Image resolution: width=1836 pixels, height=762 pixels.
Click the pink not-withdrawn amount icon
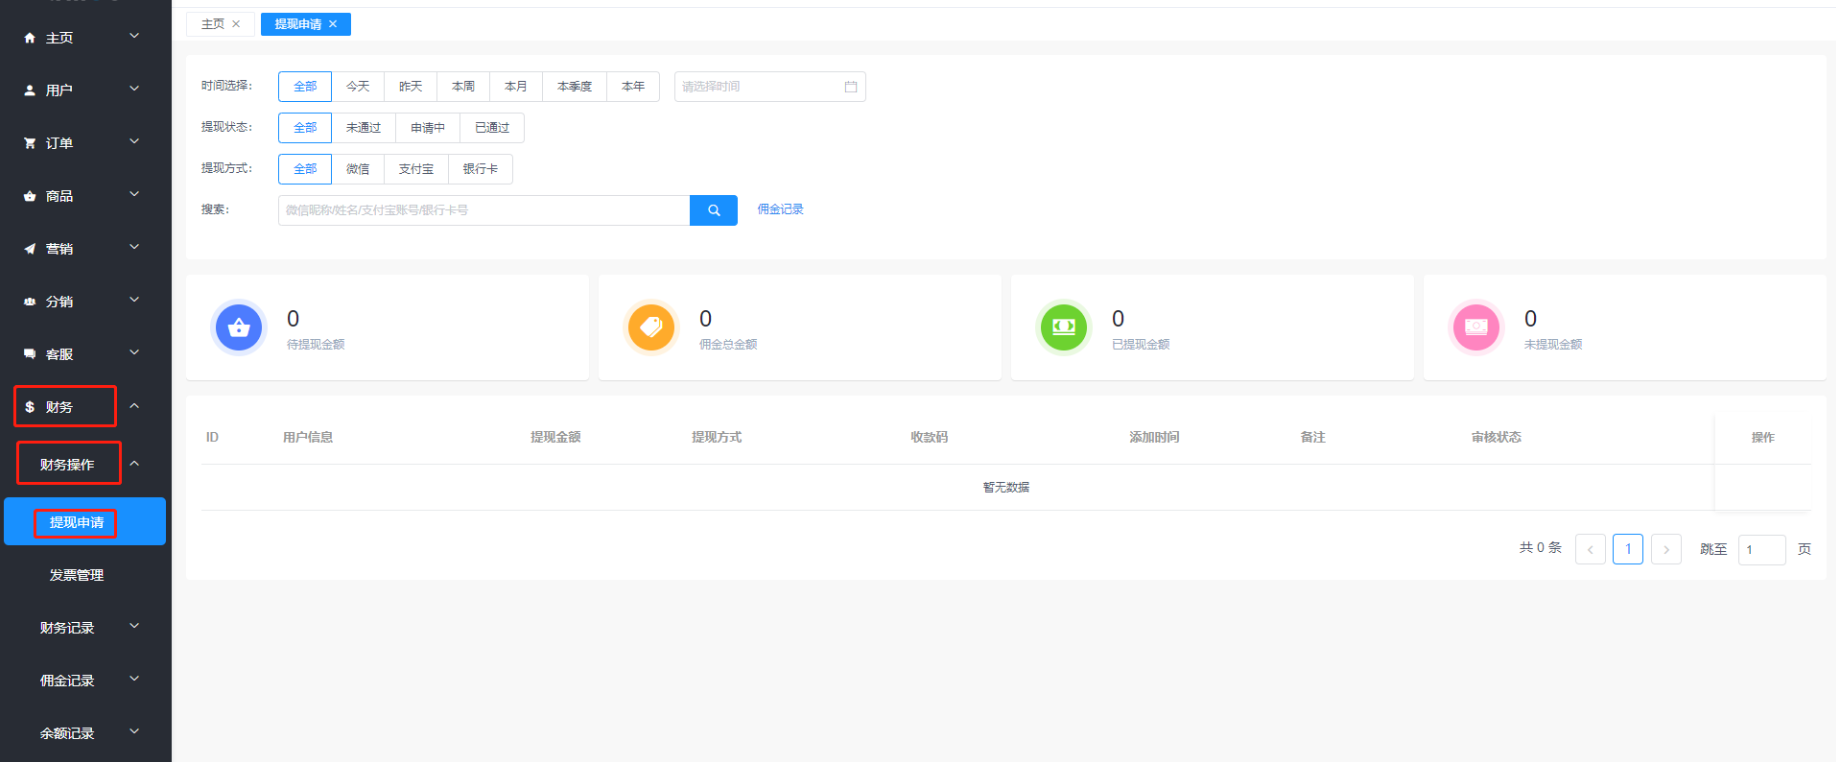pyautogui.click(x=1476, y=327)
